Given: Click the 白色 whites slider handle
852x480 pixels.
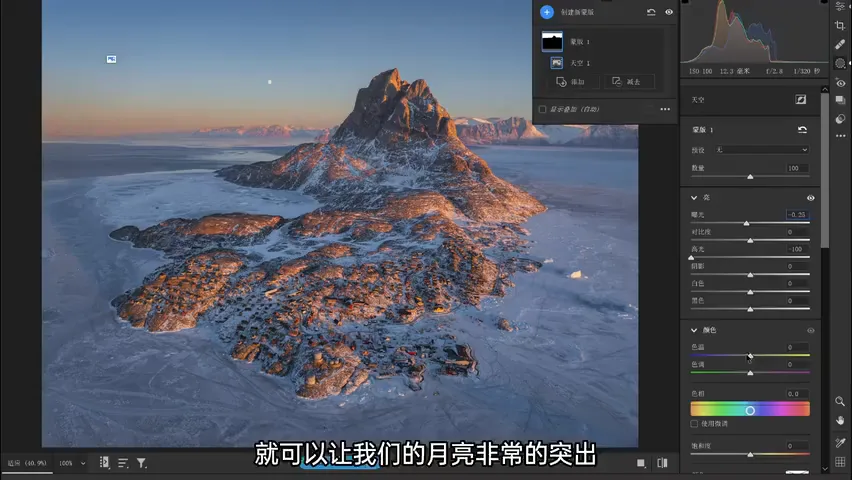Looking at the screenshot, I should (750, 292).
